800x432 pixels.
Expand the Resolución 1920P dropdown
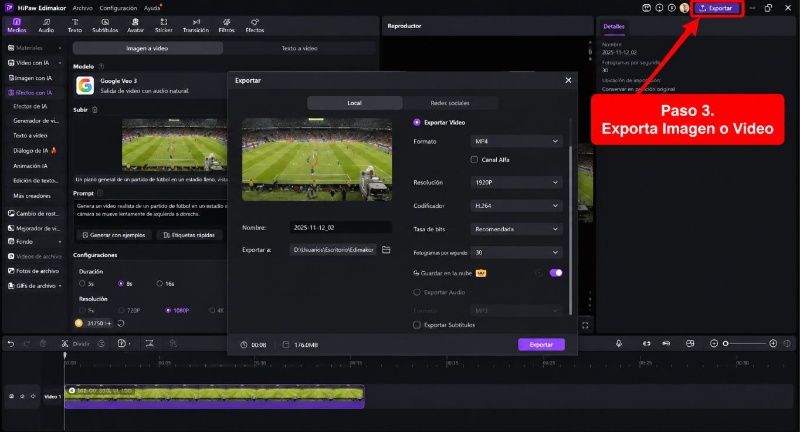pos(516,182)
